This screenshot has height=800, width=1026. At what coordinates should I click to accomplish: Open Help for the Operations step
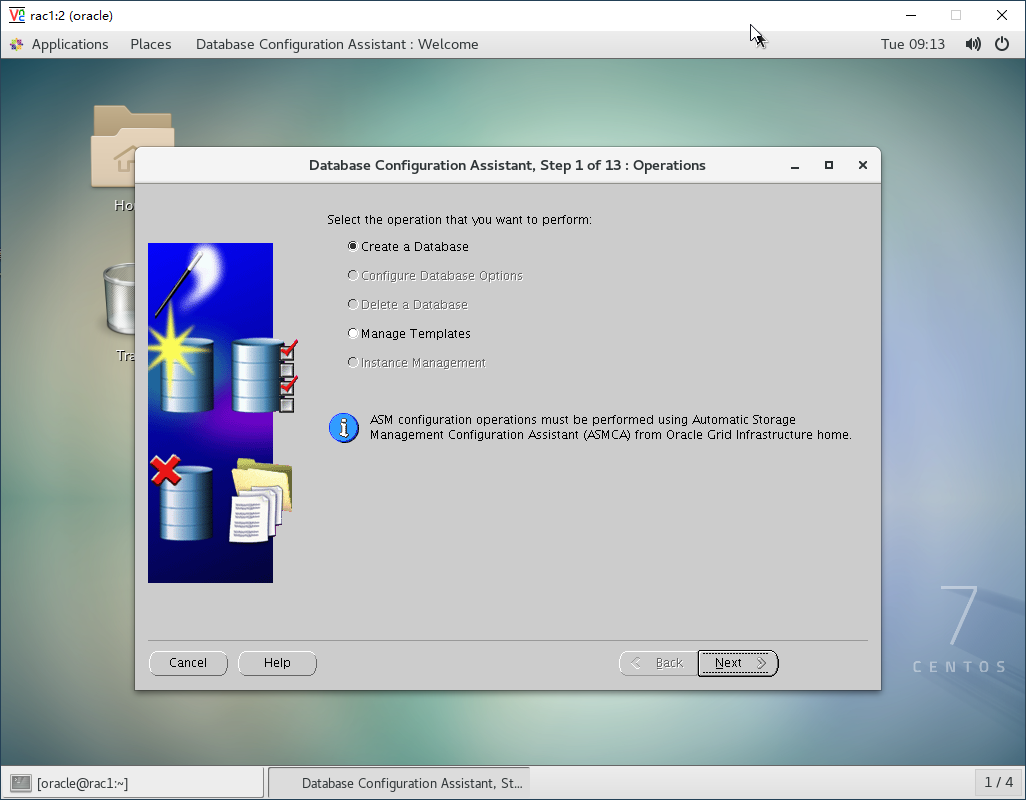(x=277, y=663)
